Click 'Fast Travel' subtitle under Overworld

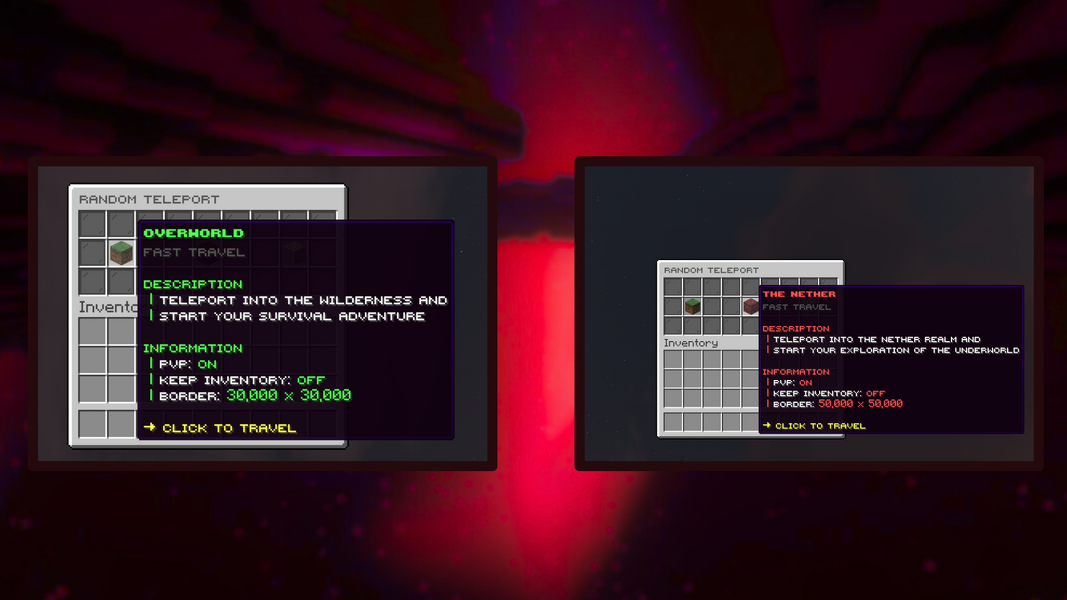tap(194, 252)
